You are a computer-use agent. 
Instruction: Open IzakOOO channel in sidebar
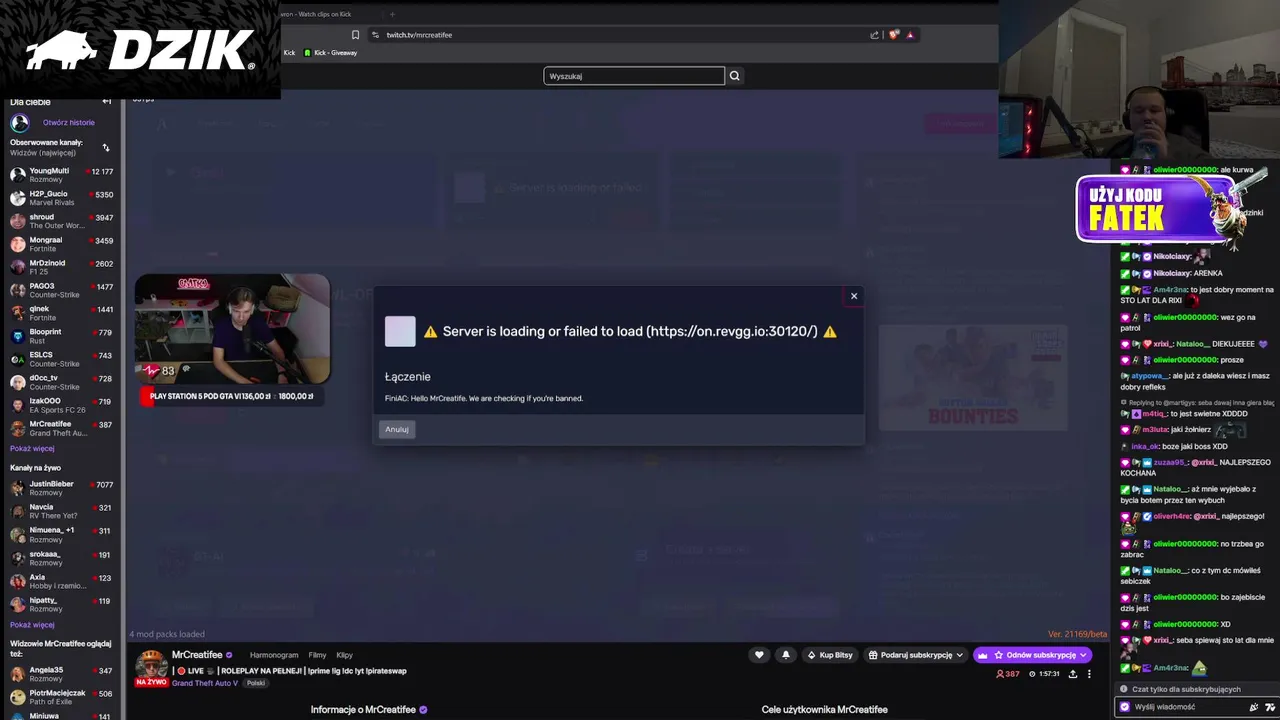(62, 405)
